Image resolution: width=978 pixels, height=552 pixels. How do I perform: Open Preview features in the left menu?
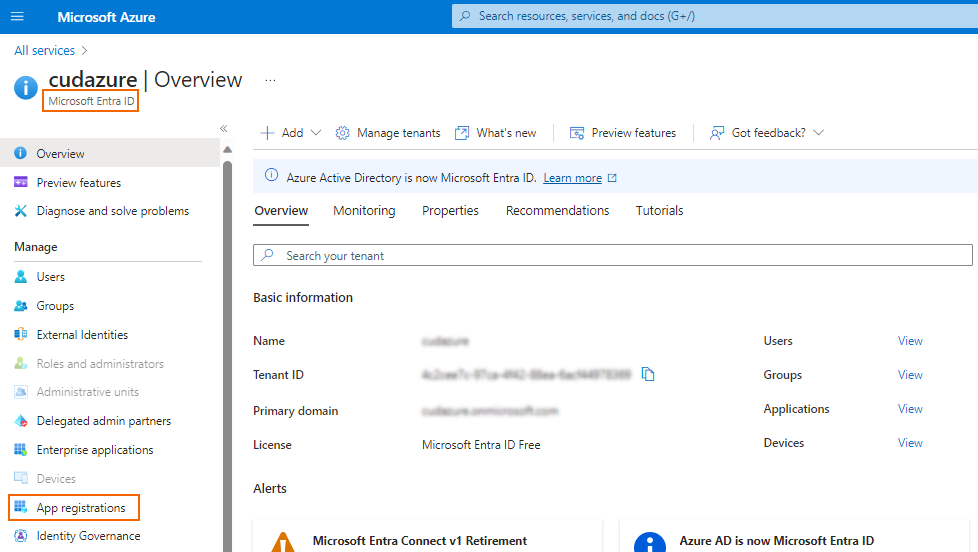79,183
